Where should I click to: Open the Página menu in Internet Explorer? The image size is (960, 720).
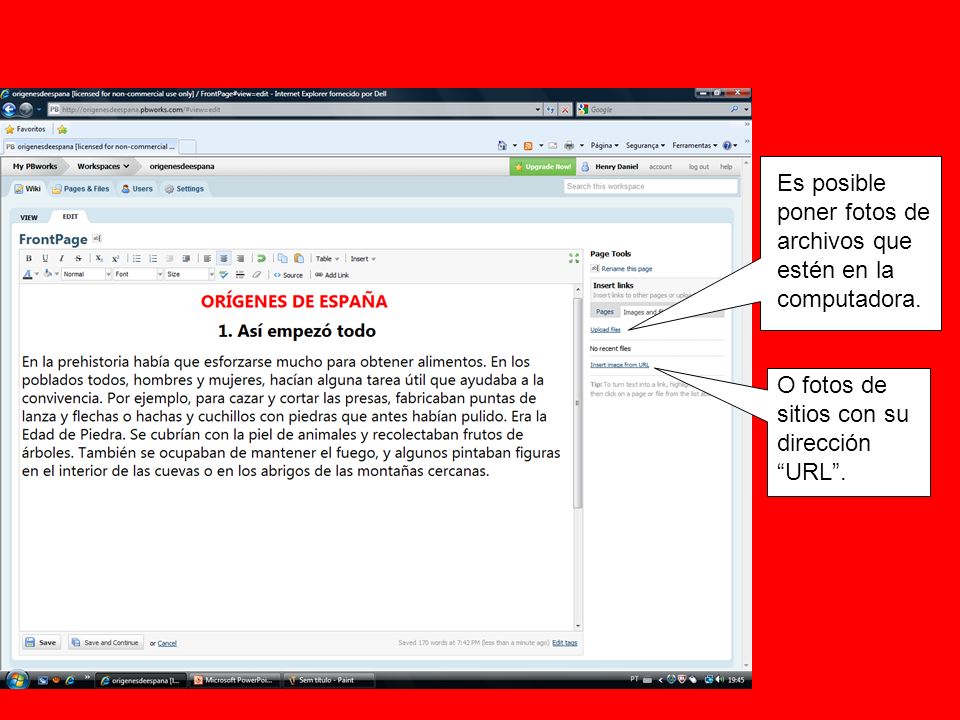click(x=604, y=146)
